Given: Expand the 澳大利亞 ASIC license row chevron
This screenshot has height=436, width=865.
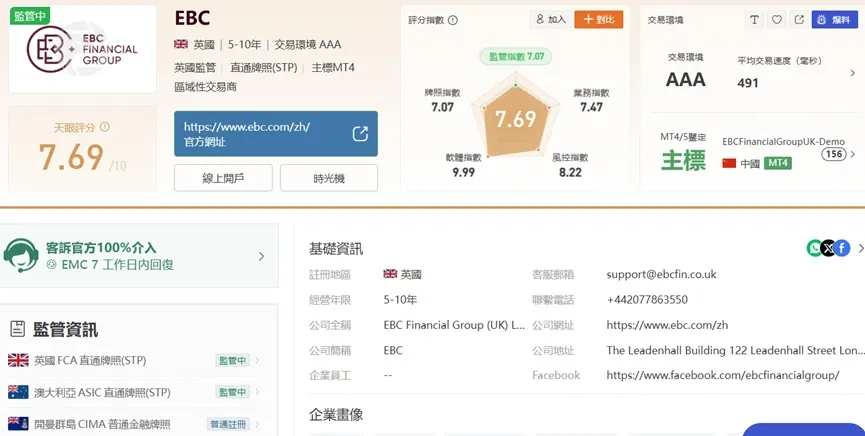Looking at the screenshot, I should pos(257,392).
